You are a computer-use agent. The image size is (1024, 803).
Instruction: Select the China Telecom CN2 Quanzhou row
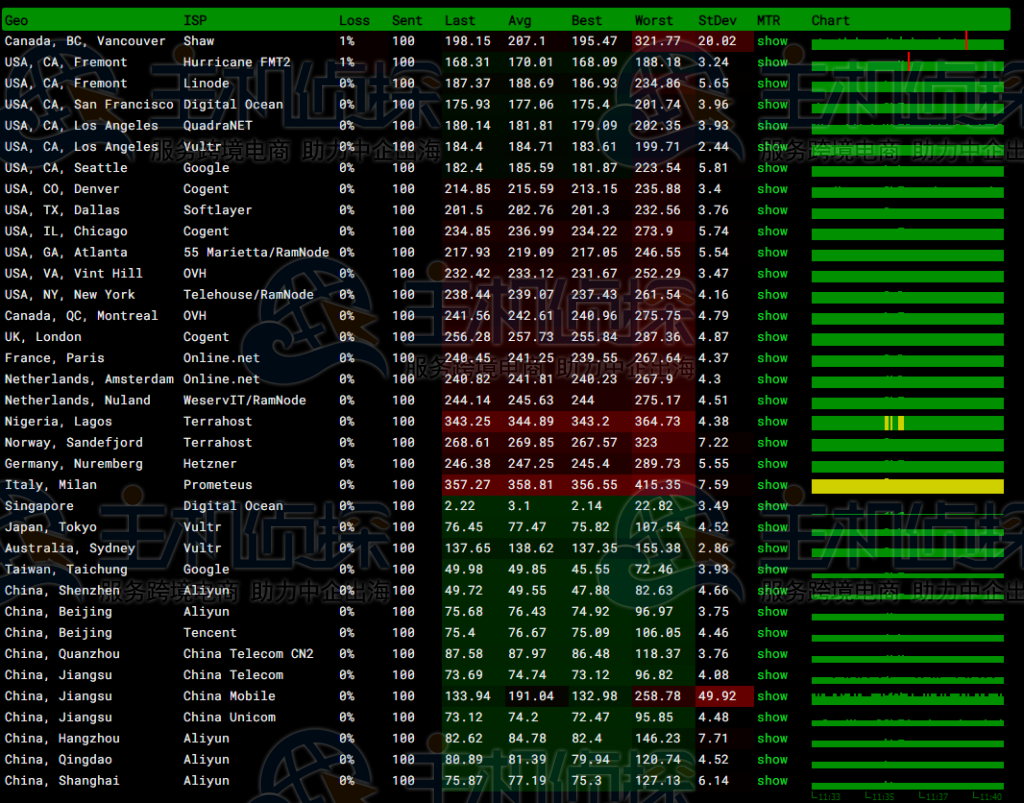248,654
